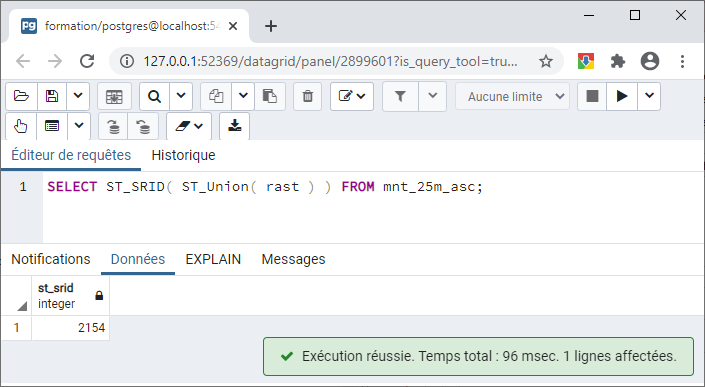Image resolution: width=705 pixels, height=387 pixels.
Task: Open the Données results tab
Action: point(138,259)
